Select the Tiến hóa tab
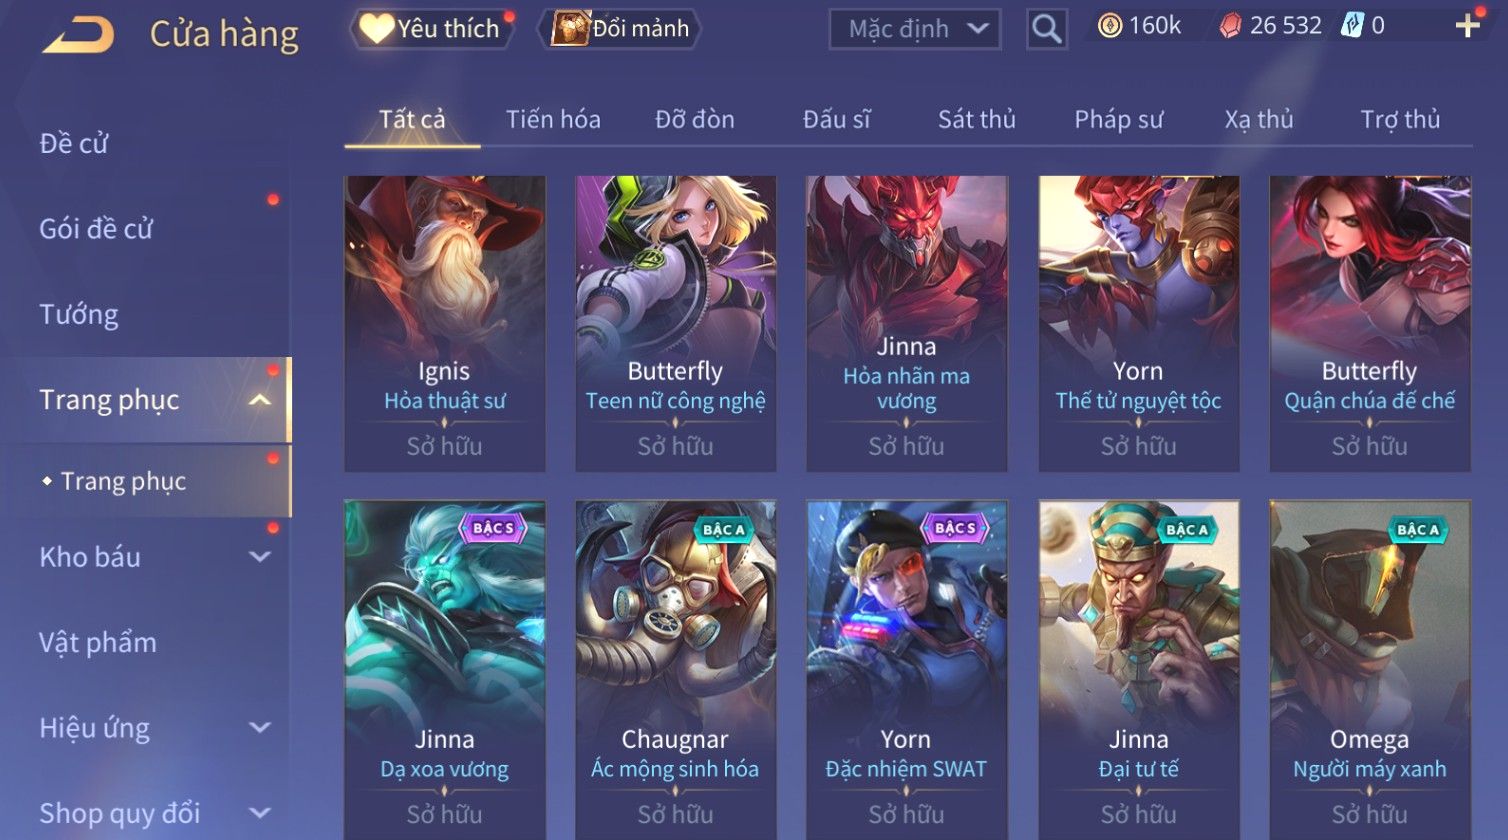1508x840 pixels. (553, 120)
